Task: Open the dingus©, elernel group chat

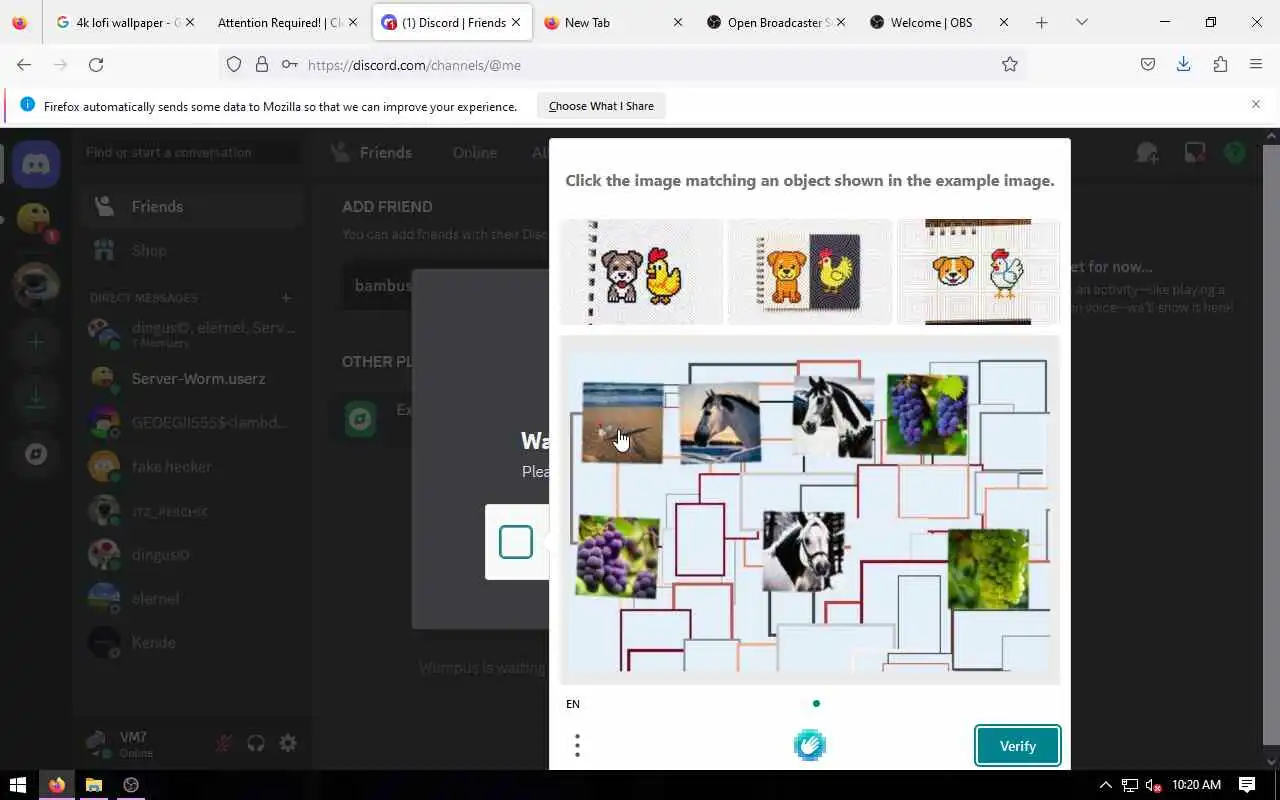Action: [192, 334]
